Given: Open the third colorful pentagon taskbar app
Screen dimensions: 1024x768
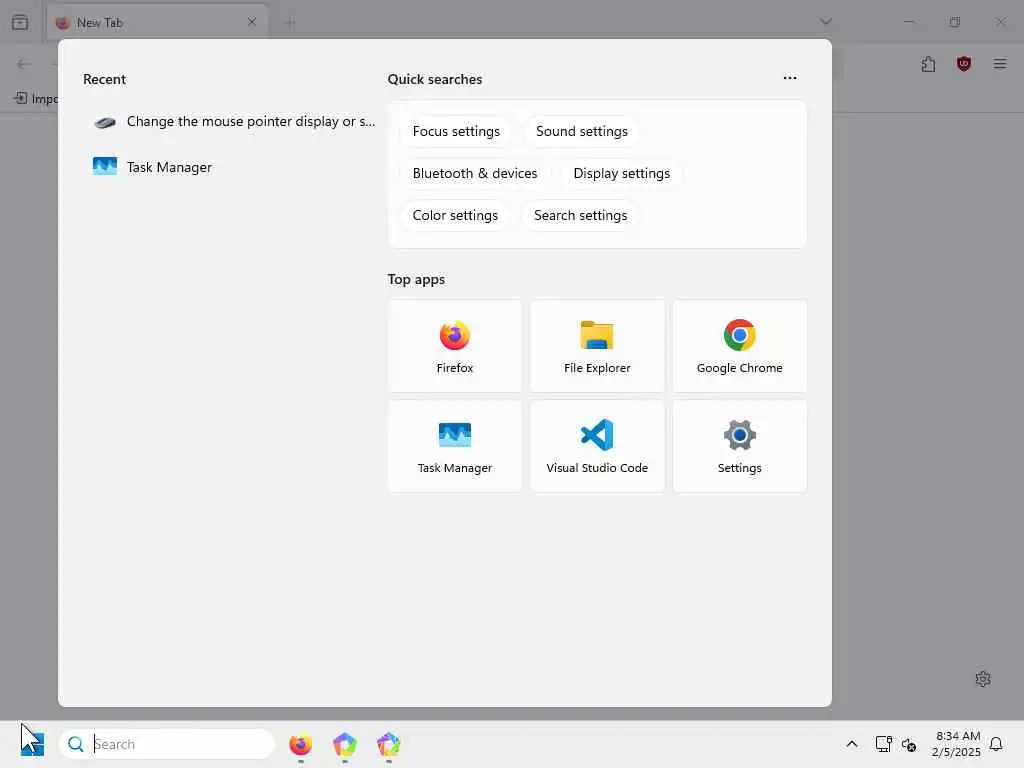Looking at the screenshot, I should (x=389, y=744).
